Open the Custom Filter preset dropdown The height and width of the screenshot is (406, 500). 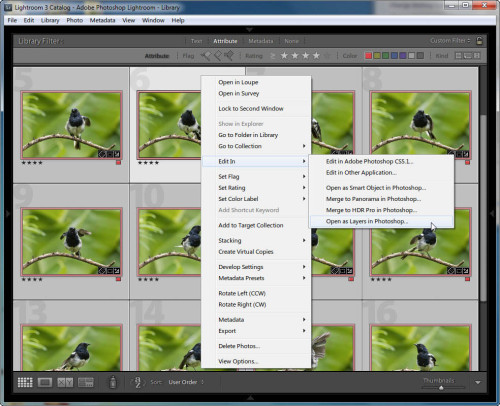click(450, 40)
